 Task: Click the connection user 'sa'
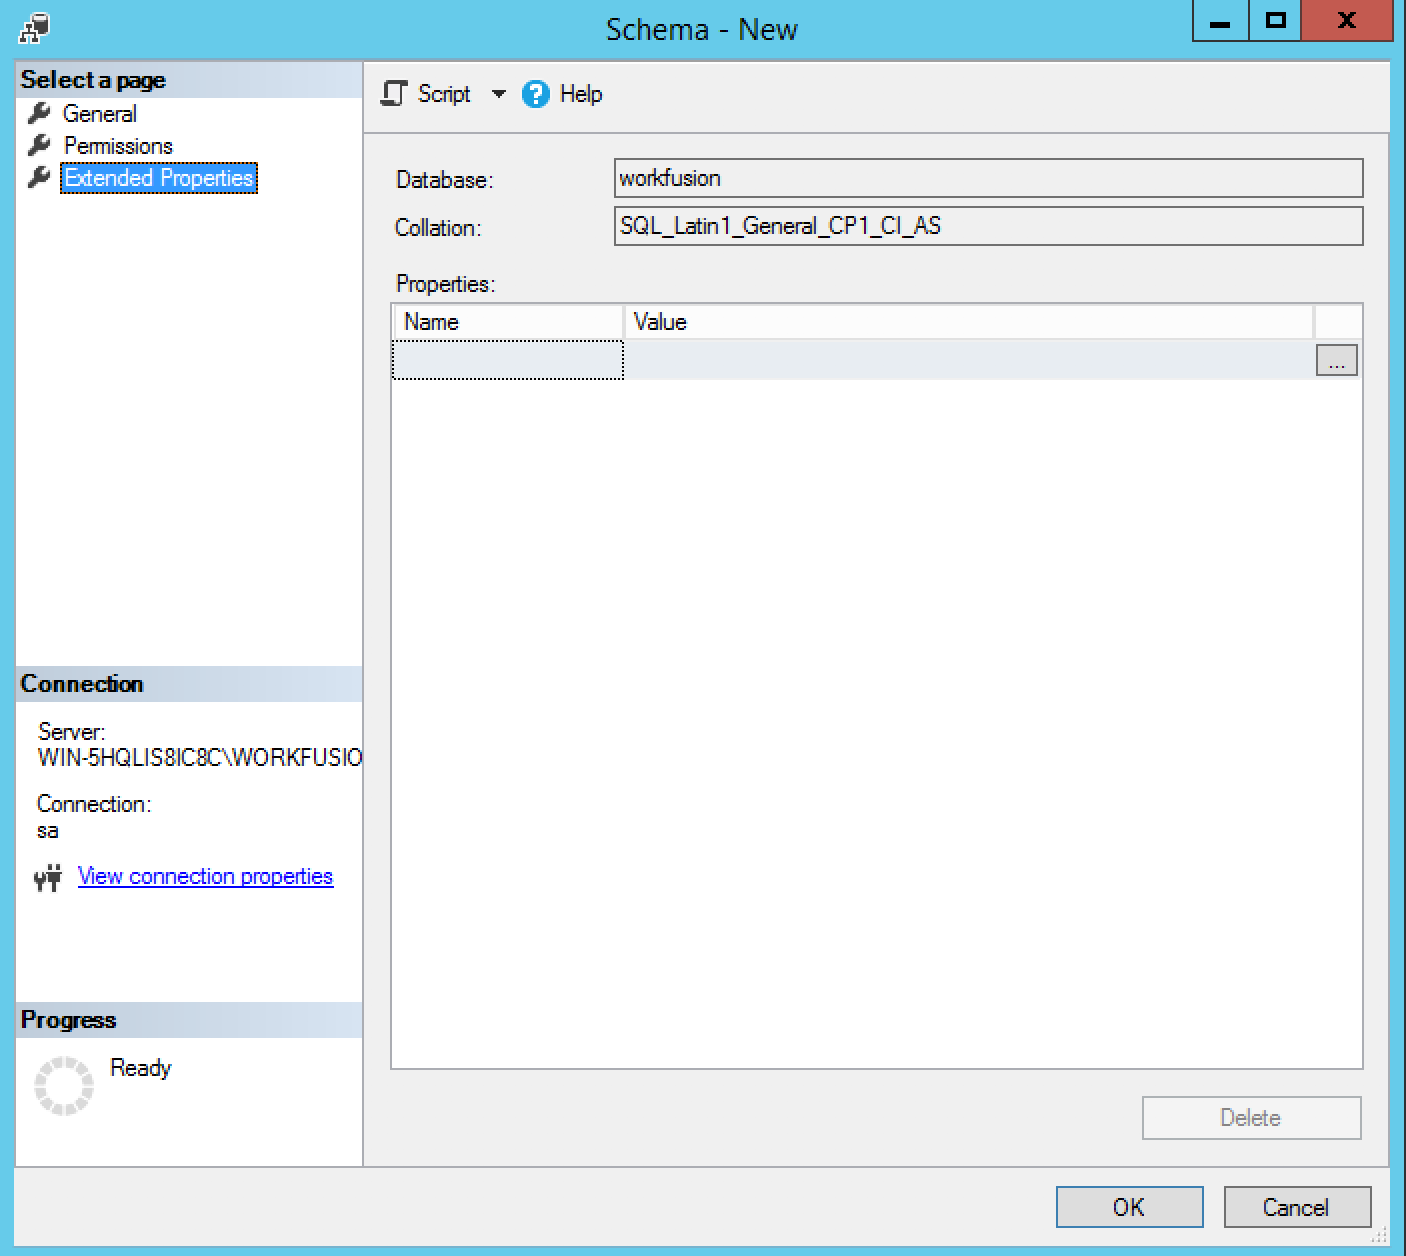[48, 831]
